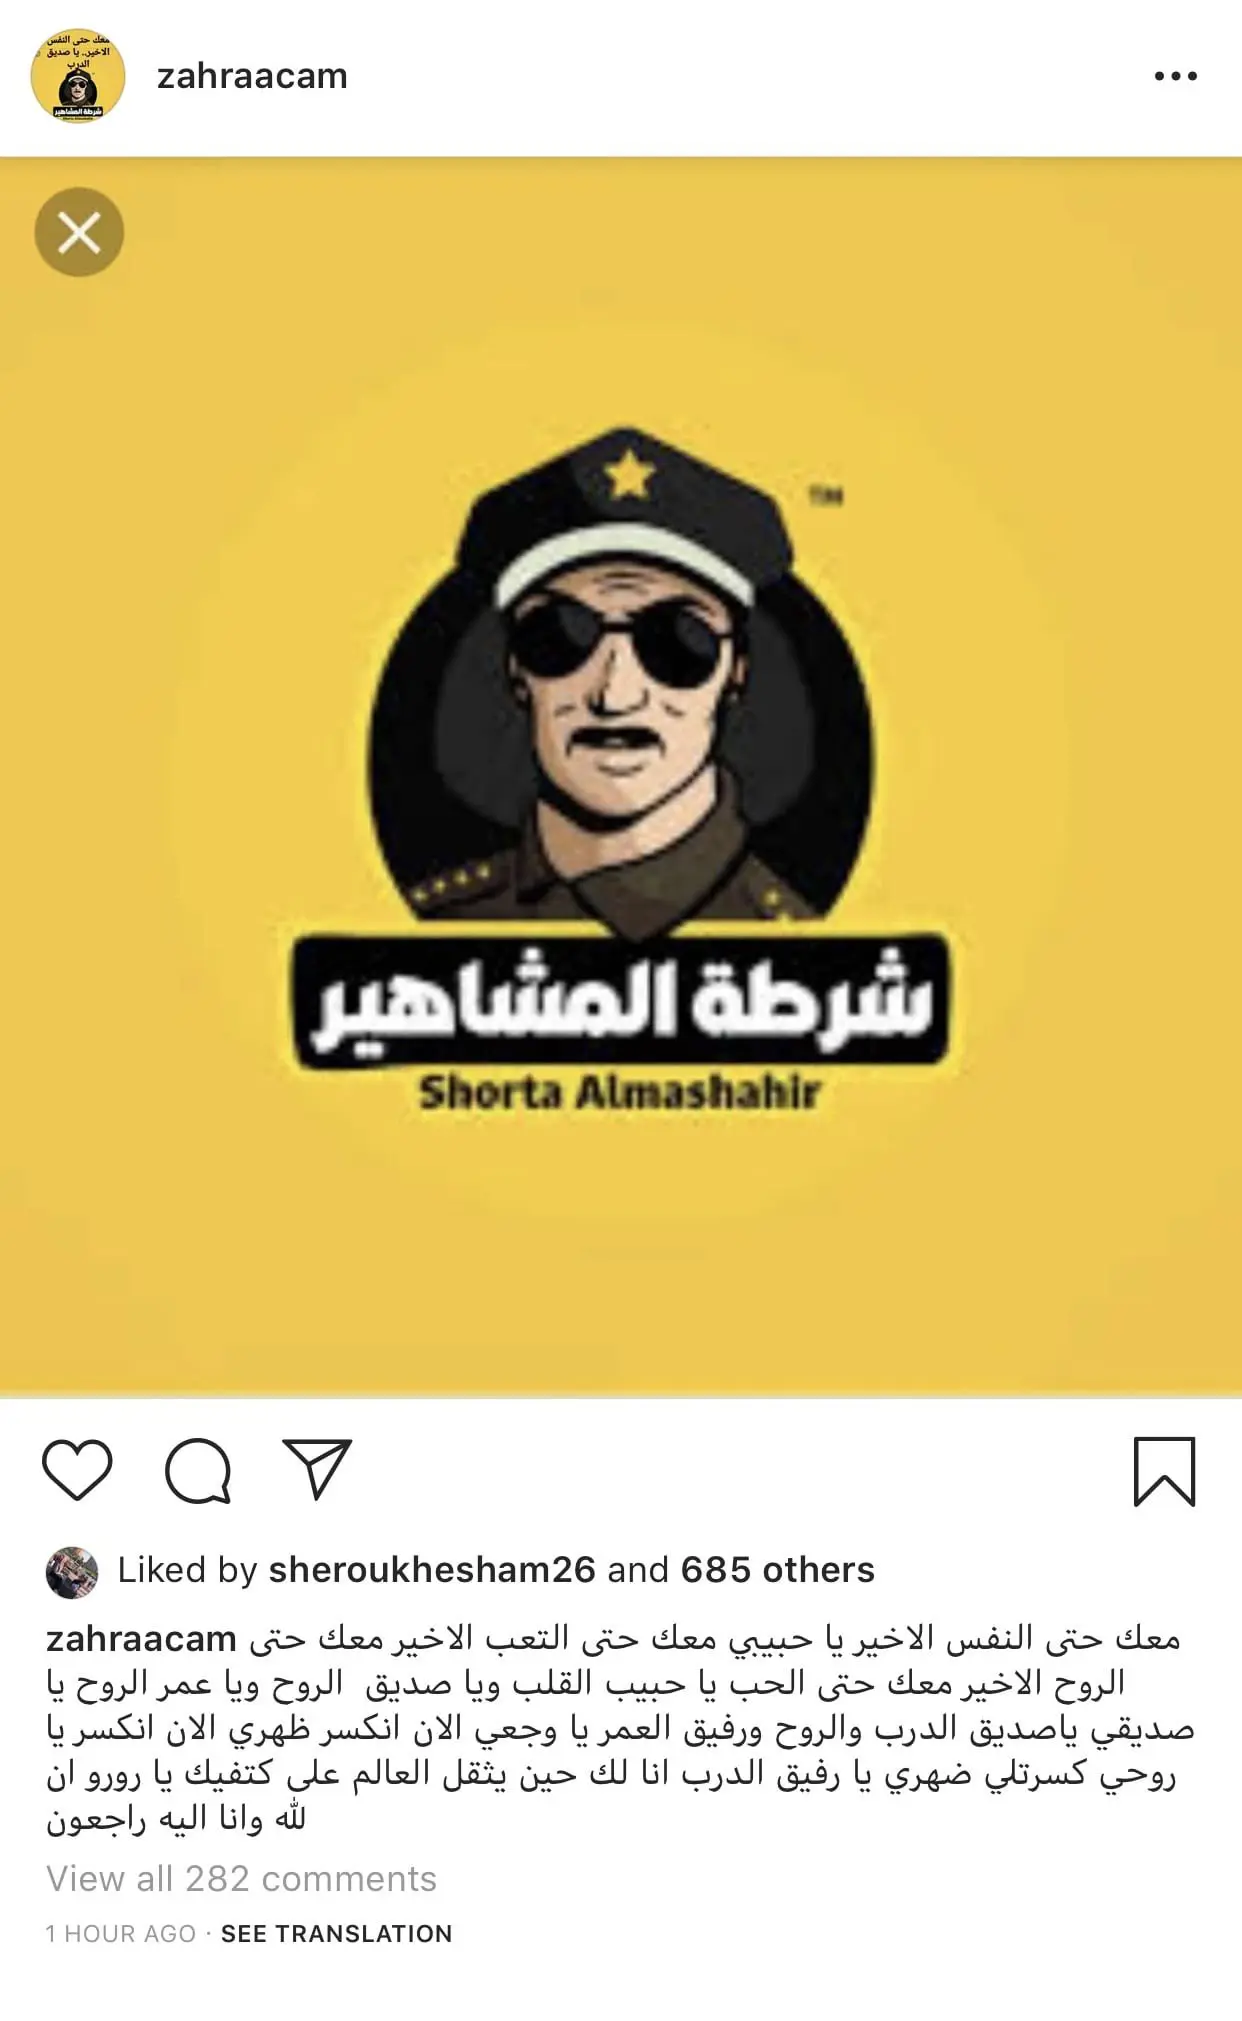Click SEE TRANSLATION below the caption
1242x2021 pixels.
coord(336,1933)
